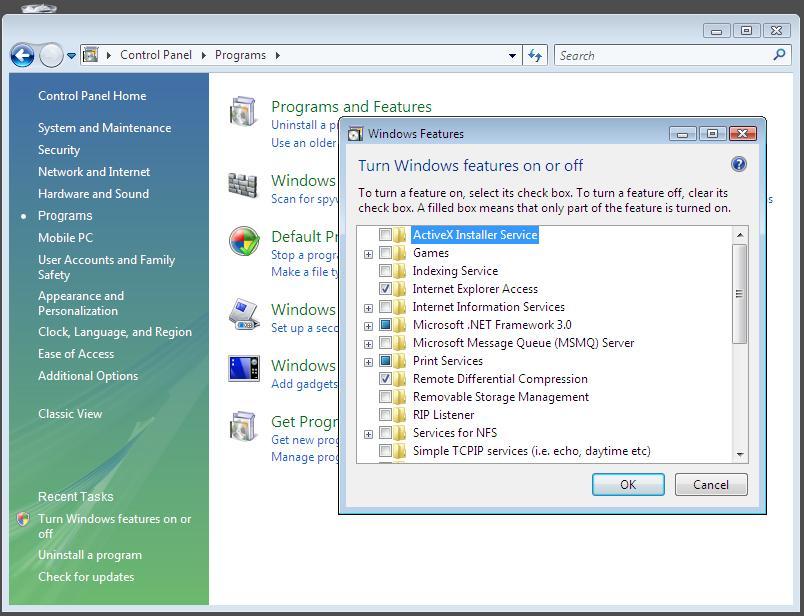Click the Search input field
The image size is (804, 616).
click(x=665, y=55)
